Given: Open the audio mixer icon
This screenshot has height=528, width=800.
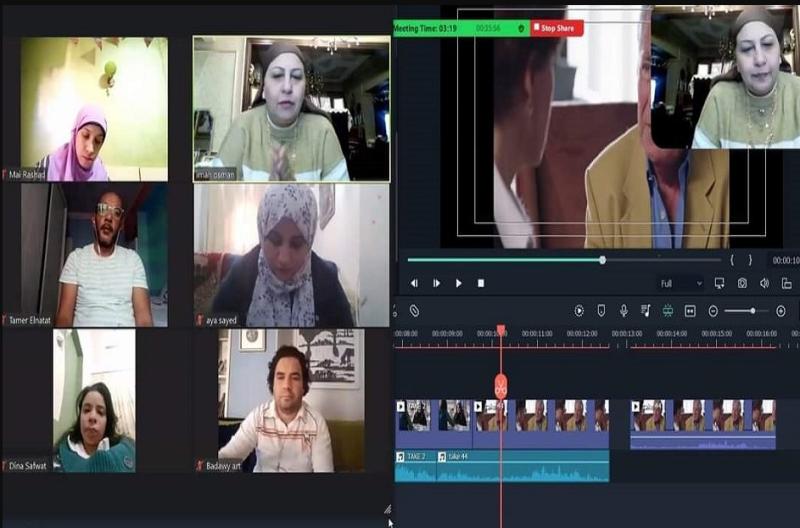Looking at the screenshot, I should click(x=645, y=311).
